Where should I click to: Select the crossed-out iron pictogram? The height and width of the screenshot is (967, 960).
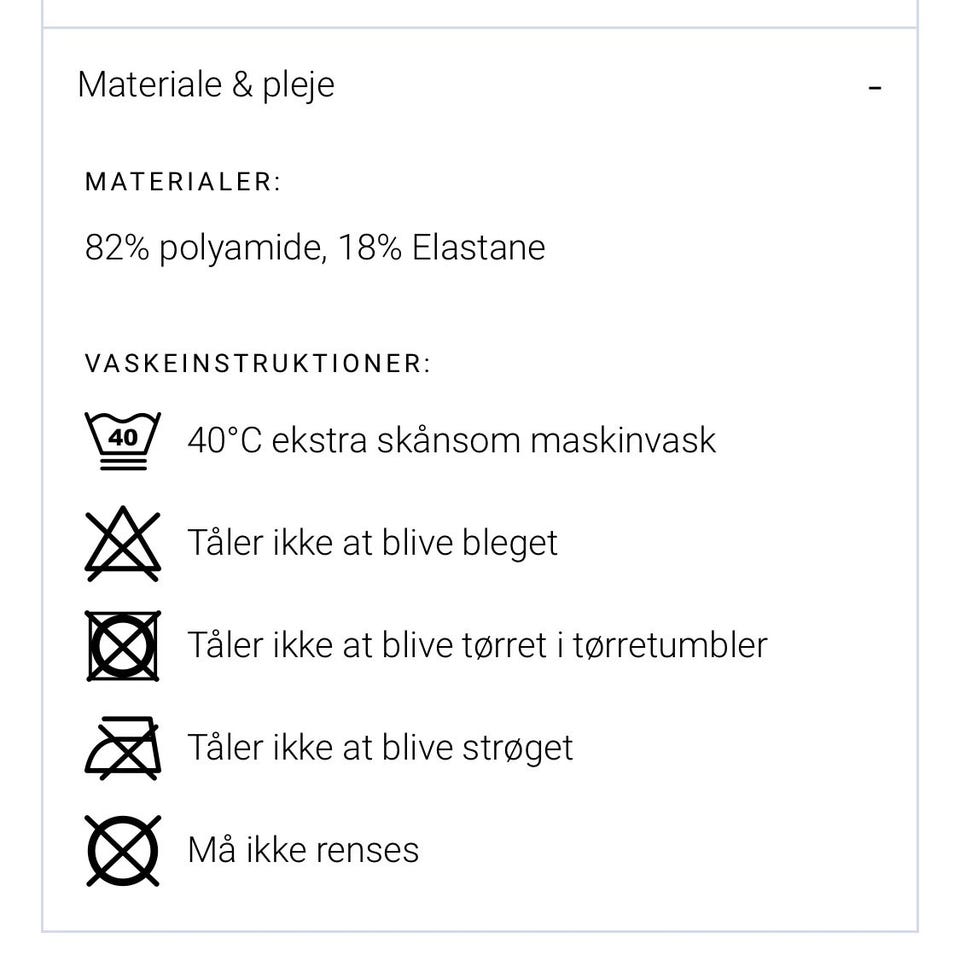[x=122, y=747]
